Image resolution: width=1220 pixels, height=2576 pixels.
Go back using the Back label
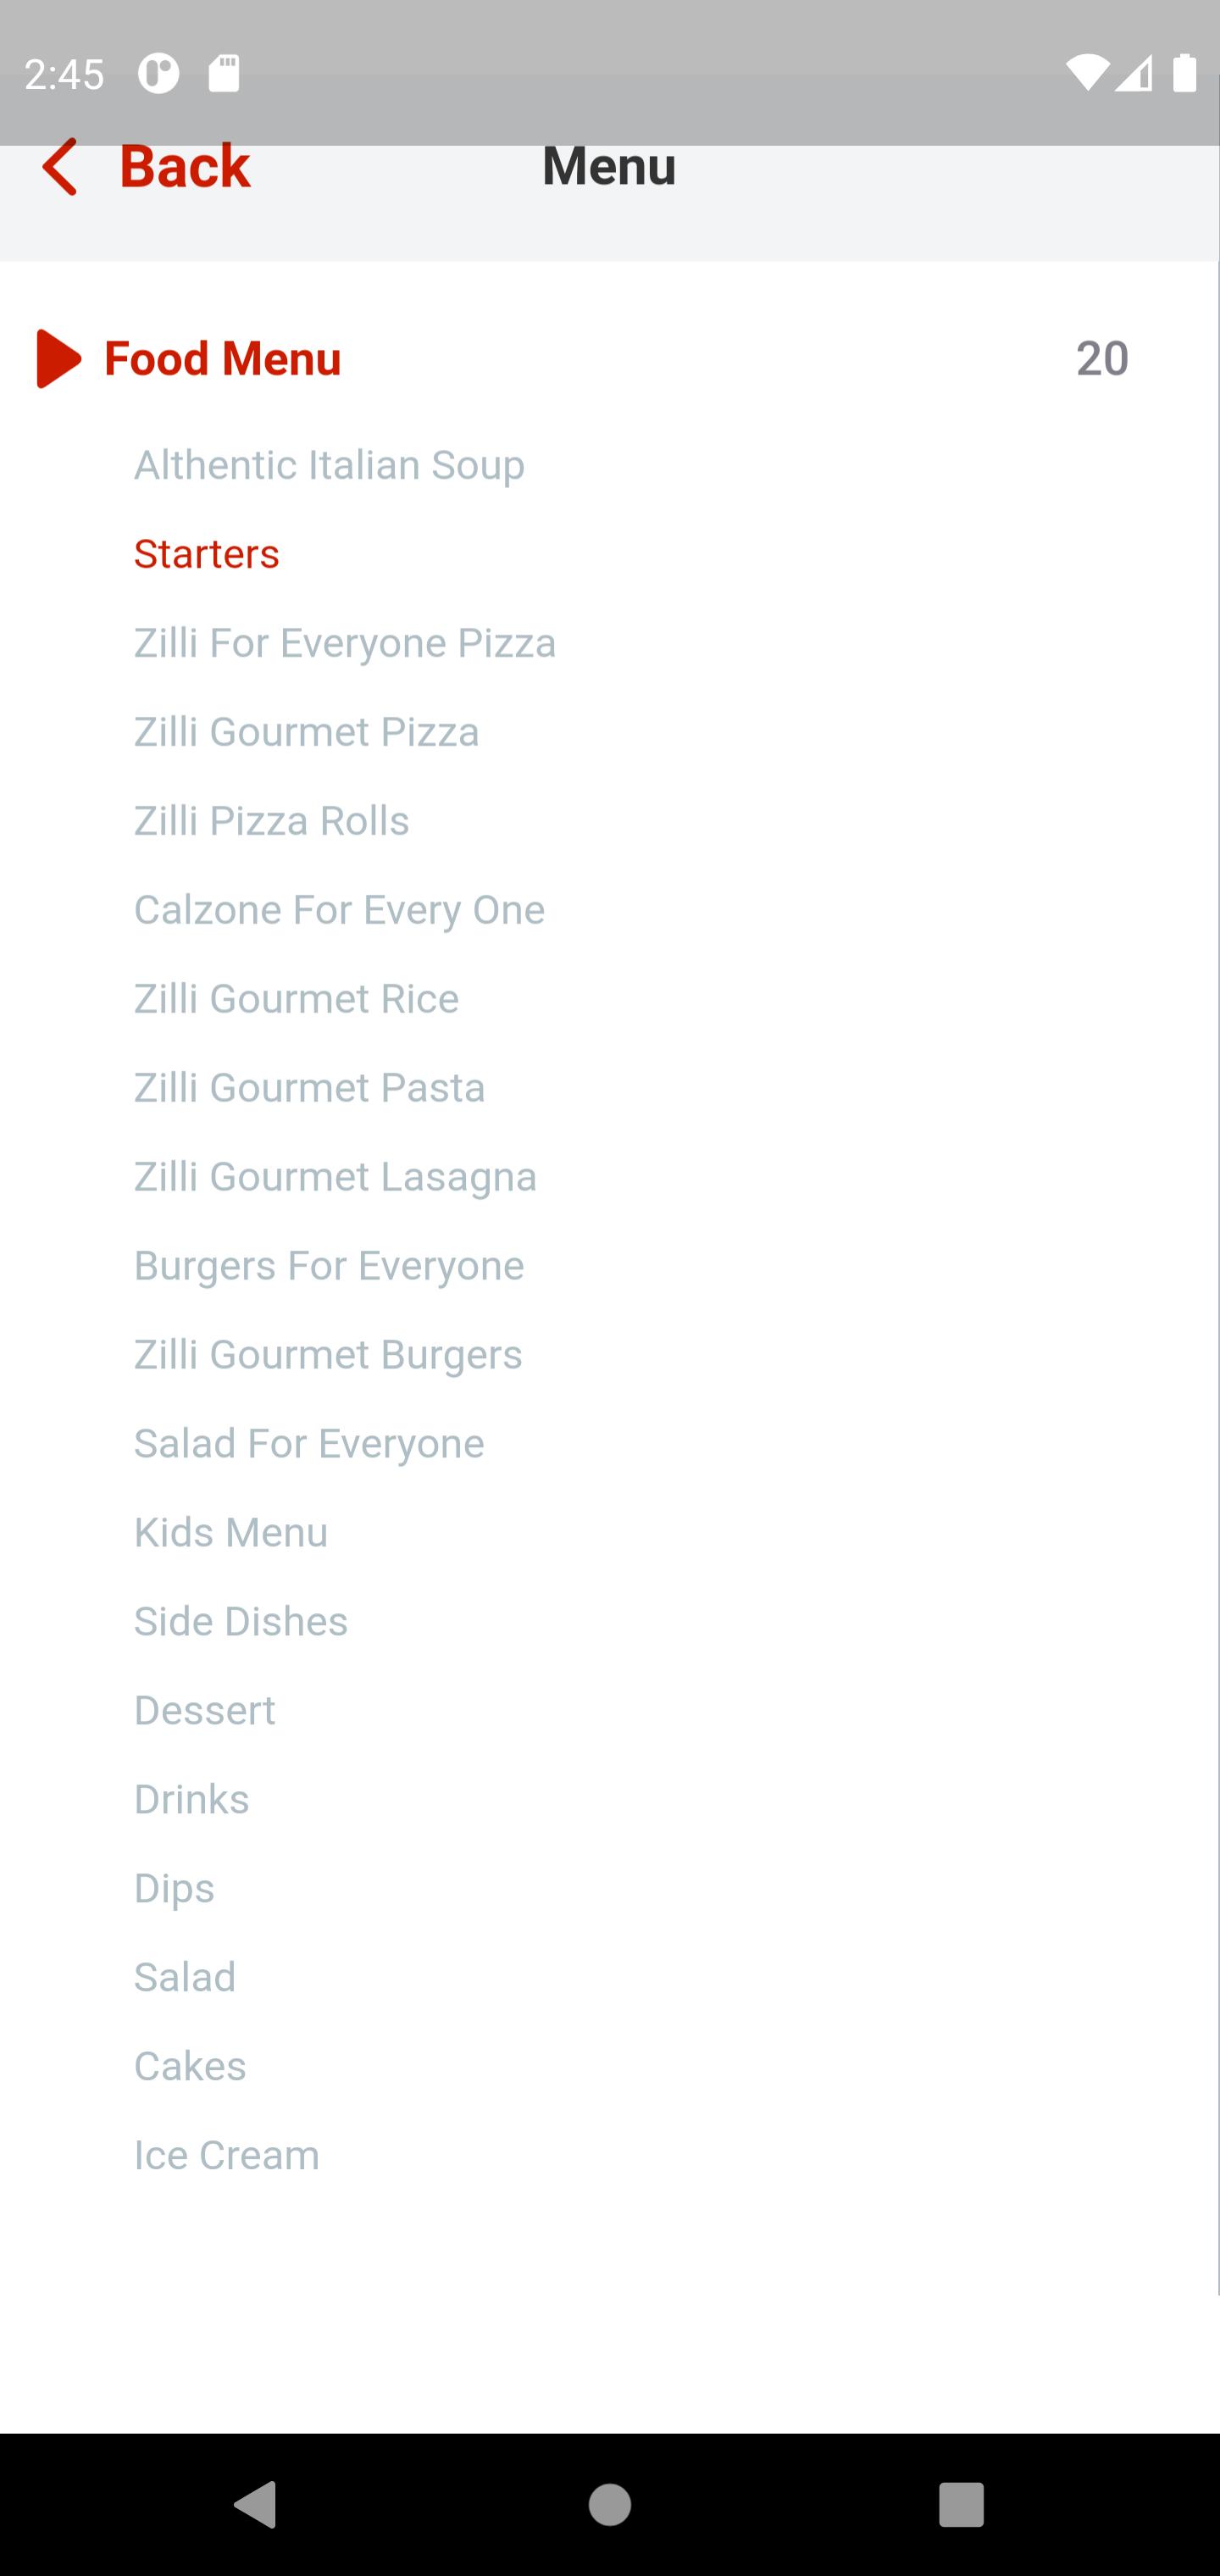pos(185,166)
